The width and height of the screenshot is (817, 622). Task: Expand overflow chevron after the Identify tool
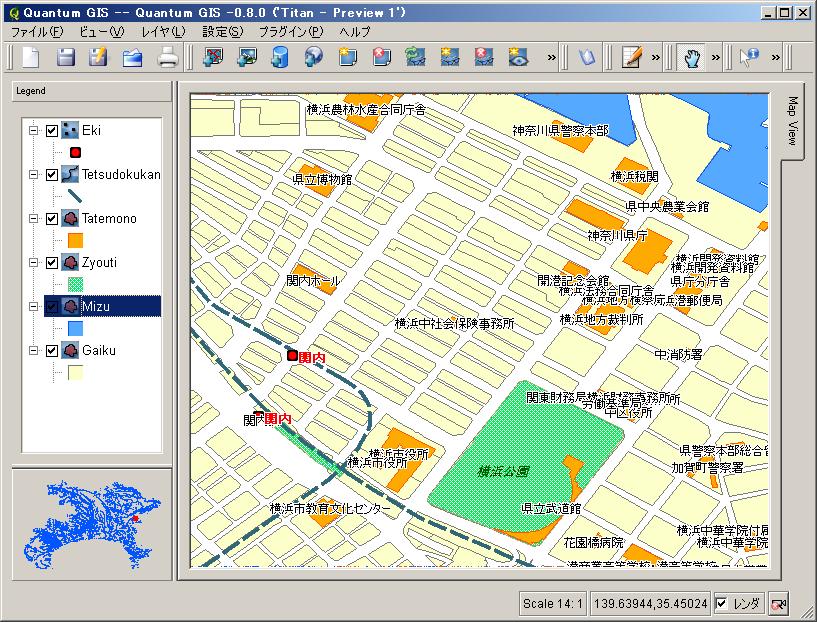click(776, 57)
